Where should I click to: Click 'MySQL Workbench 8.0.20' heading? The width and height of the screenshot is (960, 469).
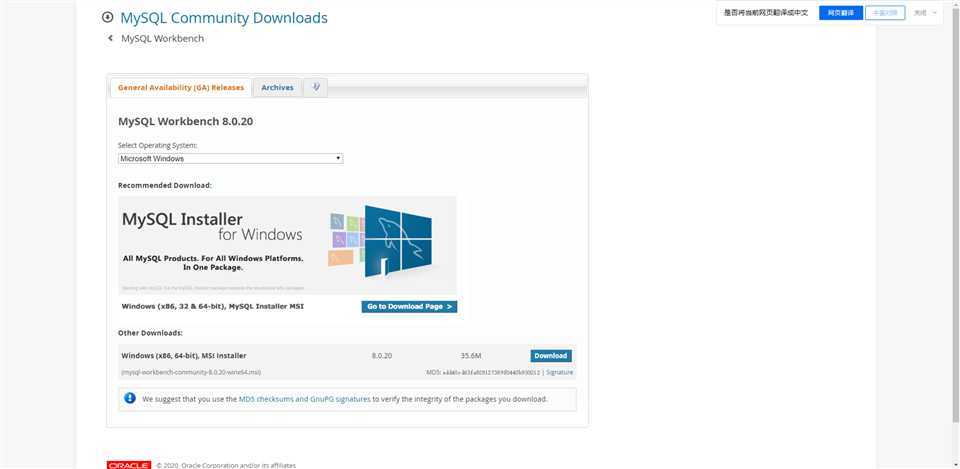pyautogui.click(x=186, y=121)
